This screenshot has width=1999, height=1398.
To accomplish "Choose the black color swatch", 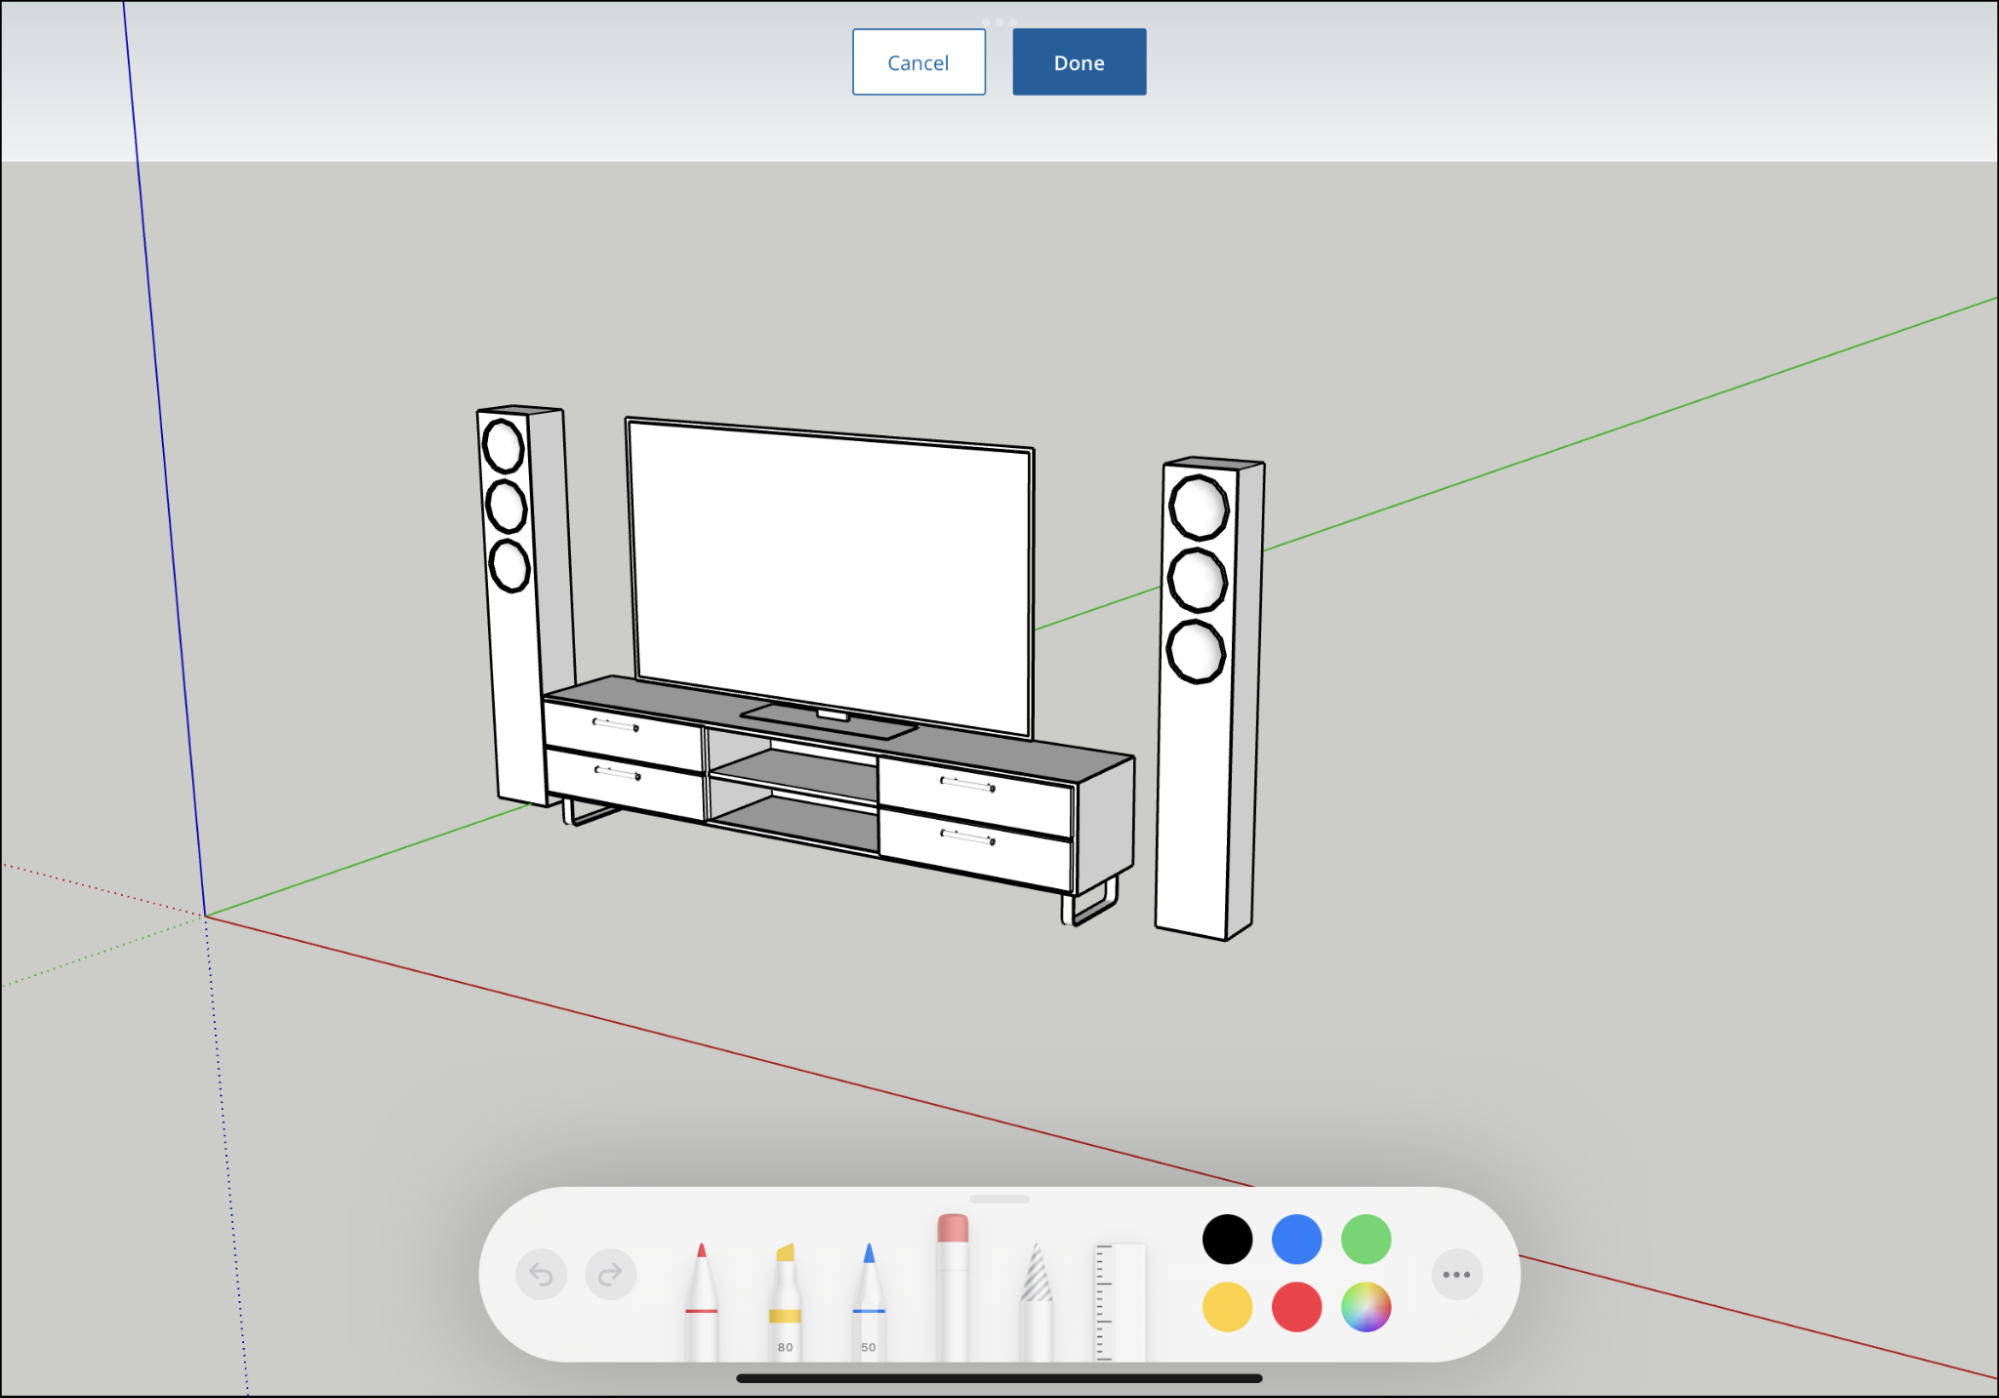I will point(1227,1239).
